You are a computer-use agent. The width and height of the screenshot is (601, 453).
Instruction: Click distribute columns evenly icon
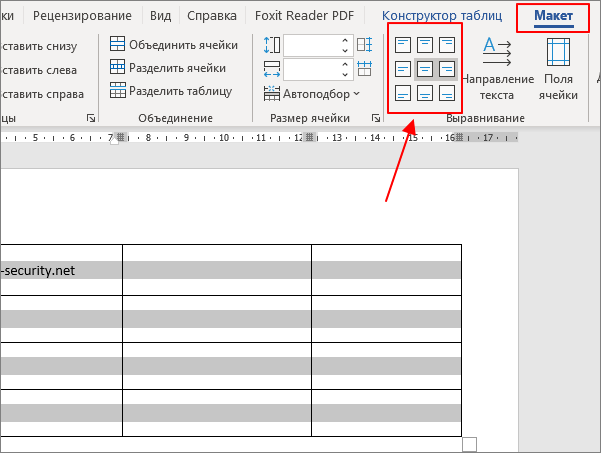(x=365, y=69)
